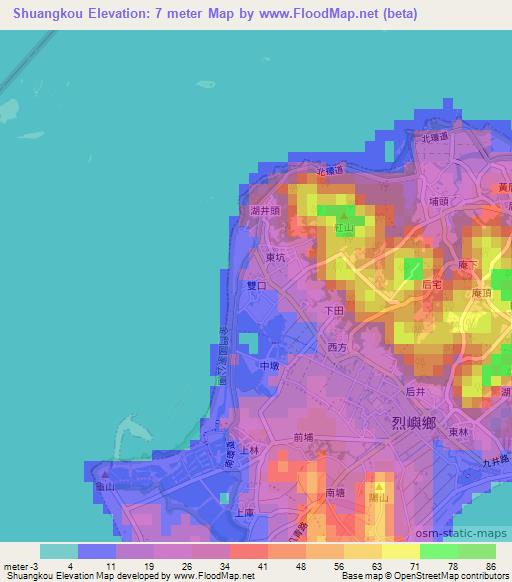
Task: Click the 埔頭 place label
Action: pos(439,202)
